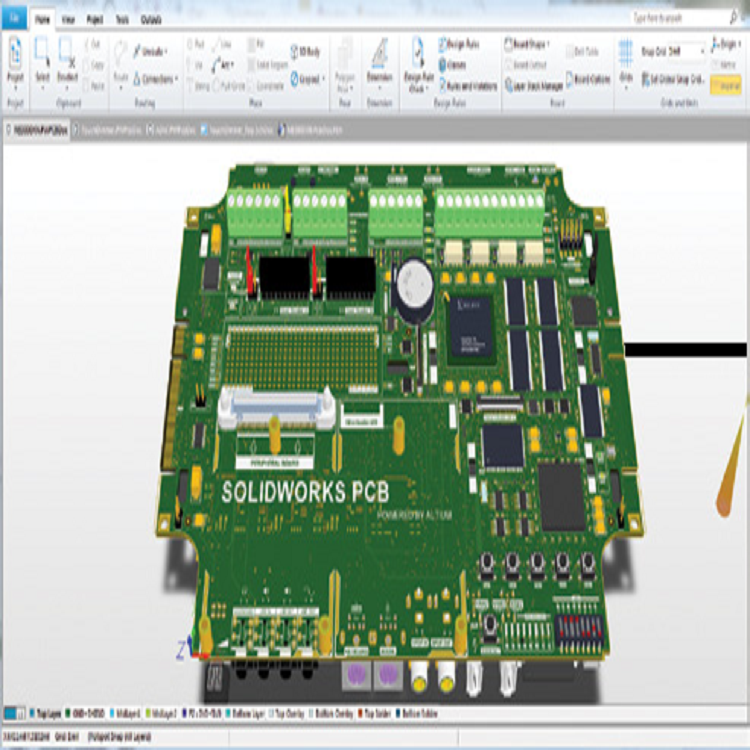Toggle the Top Layer color box
Screen dimensions: 750x750
[x=30, y=714]
